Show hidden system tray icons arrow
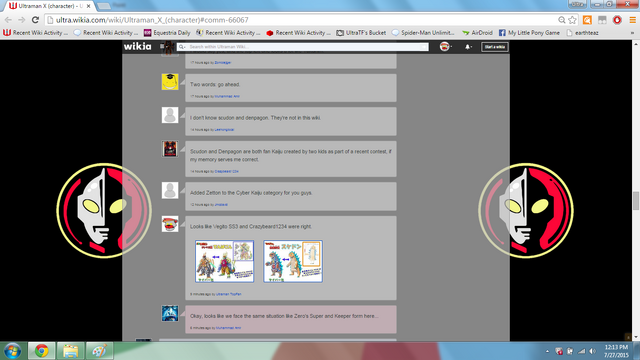 pos(547,351)
